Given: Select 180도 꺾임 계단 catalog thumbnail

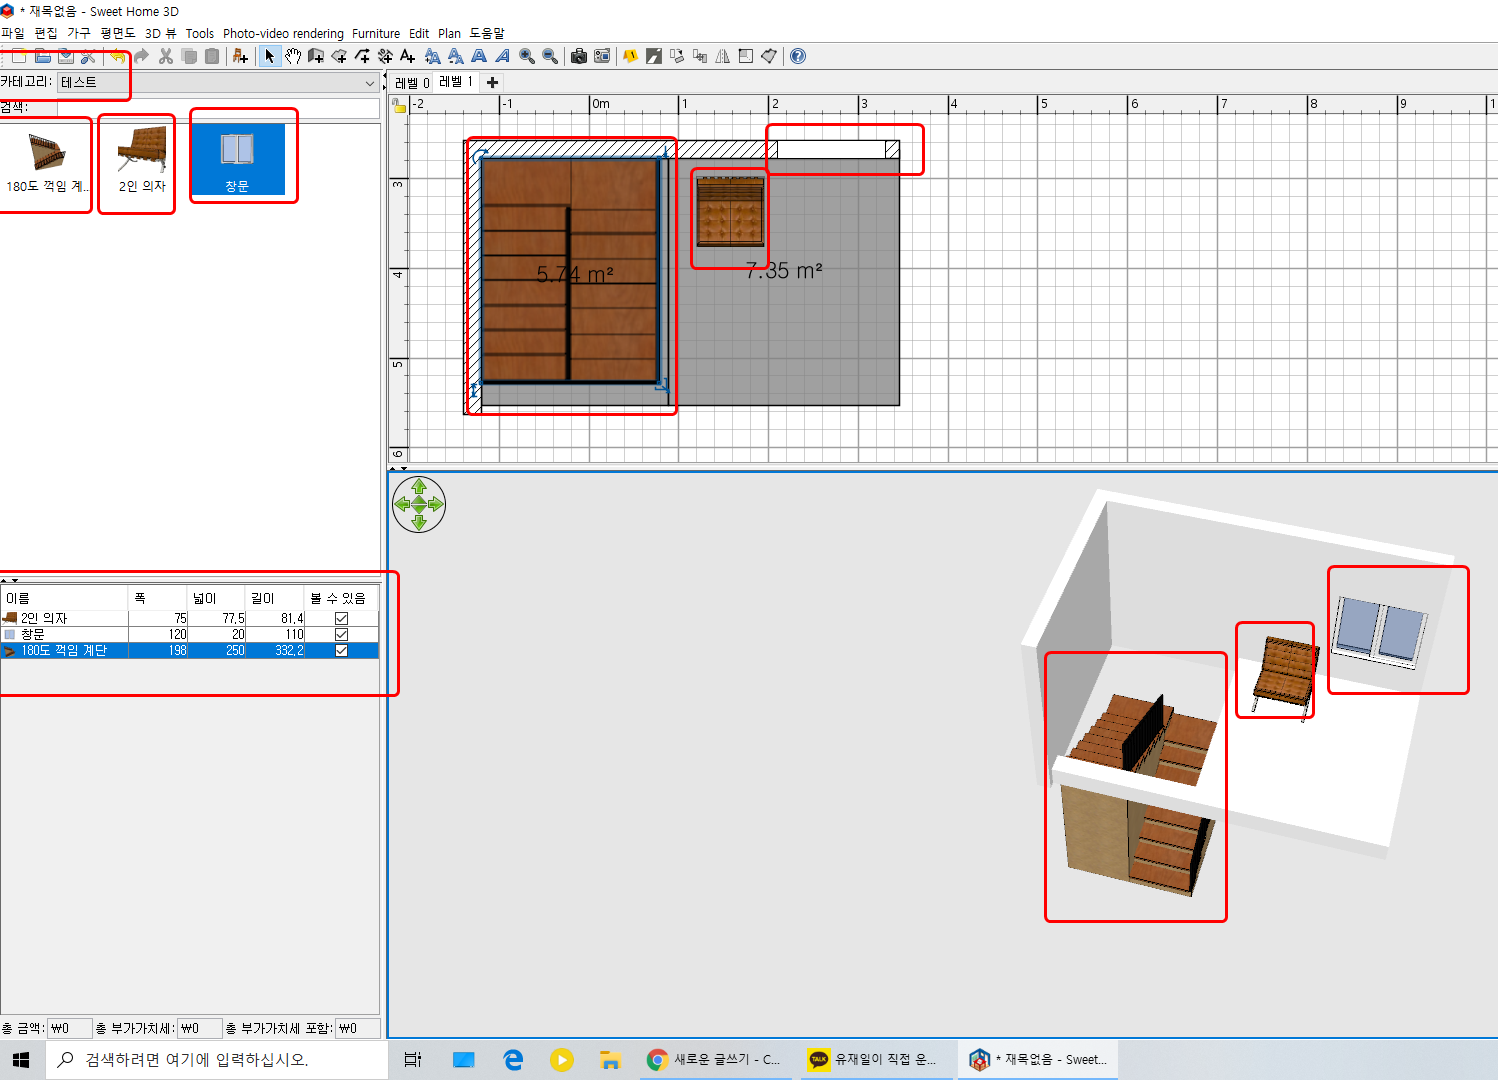Looking at the screenshot, I should click(x=46, y=161).
